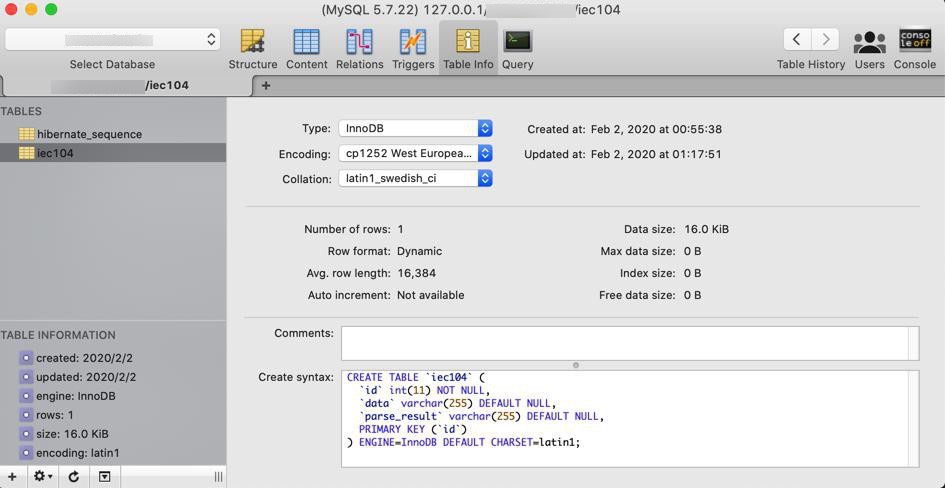Change the Collation dropdown
This screenshot has height=488, width=945.
tap(415, 178)
